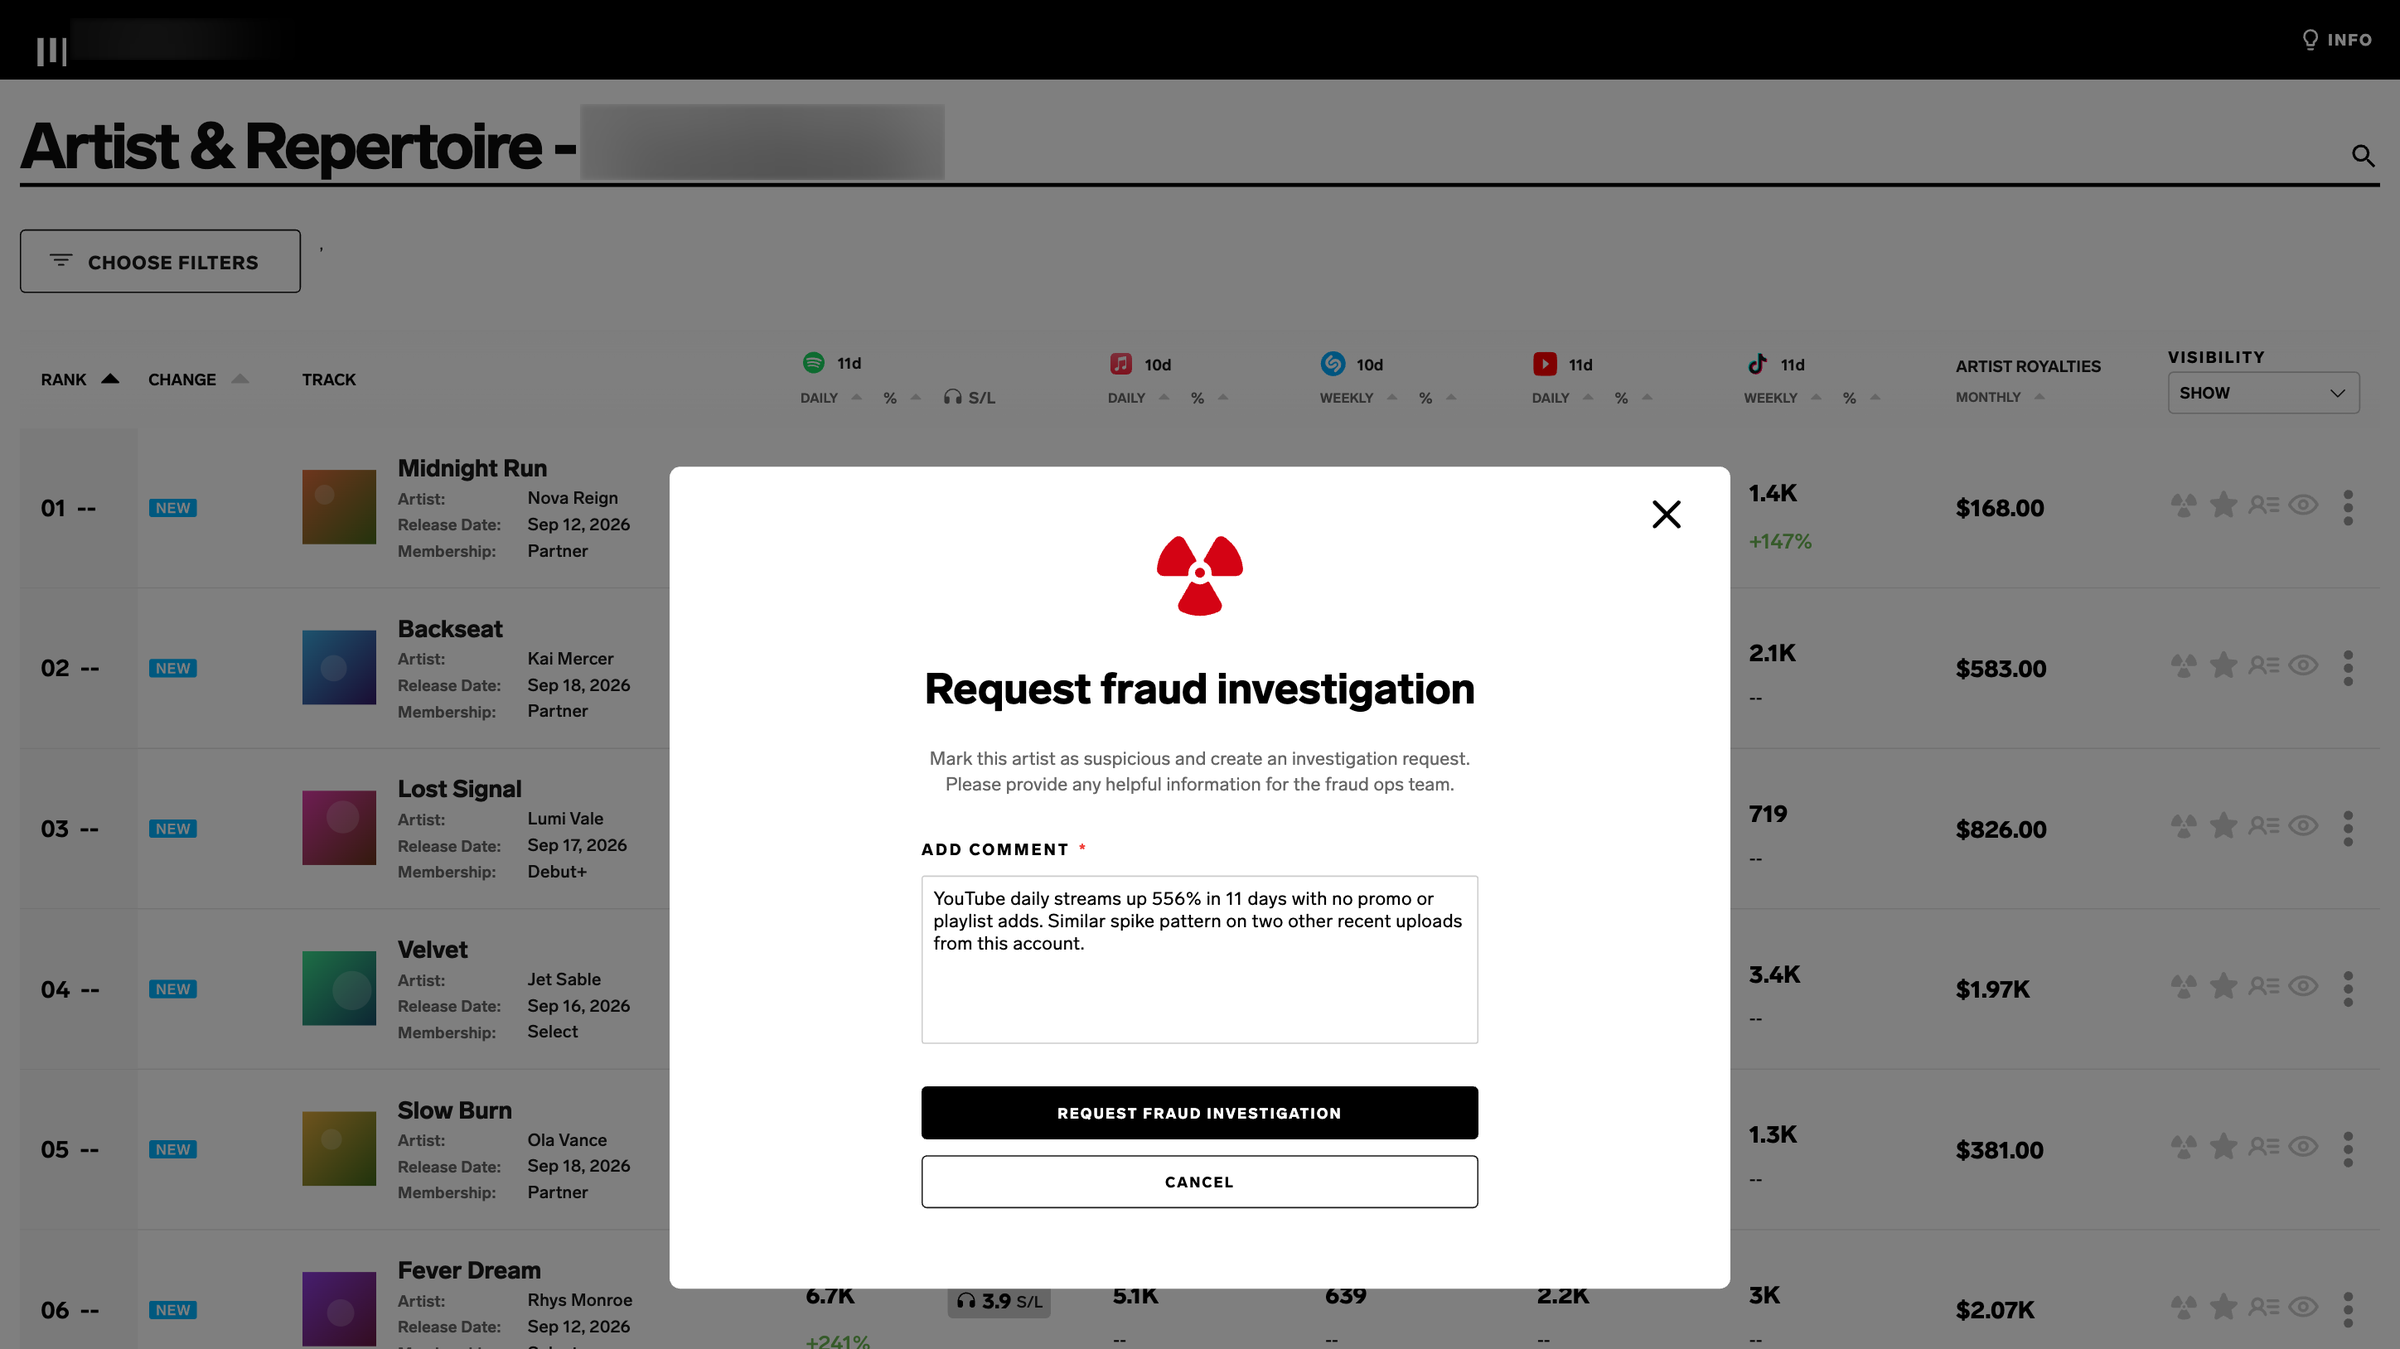The height and width of the screenshot is (1349, 2400).
Task: Click the Request Fraud Investigation button
Action: [1199, 1113]
